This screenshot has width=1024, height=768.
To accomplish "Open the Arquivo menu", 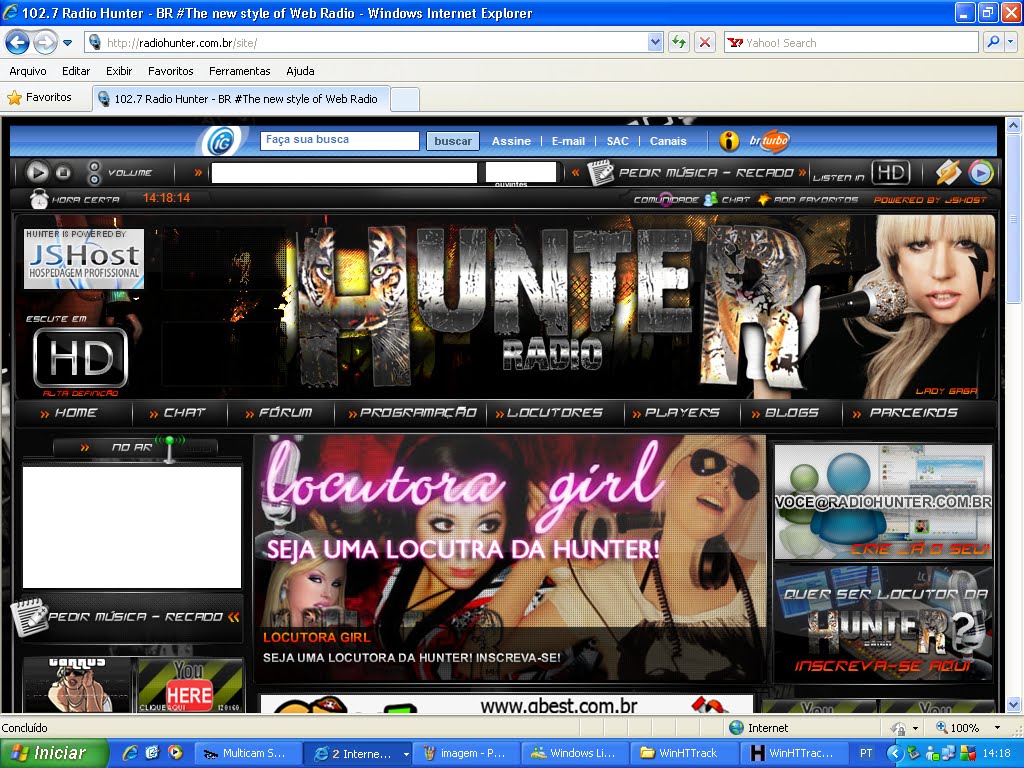I will point(28,71).
